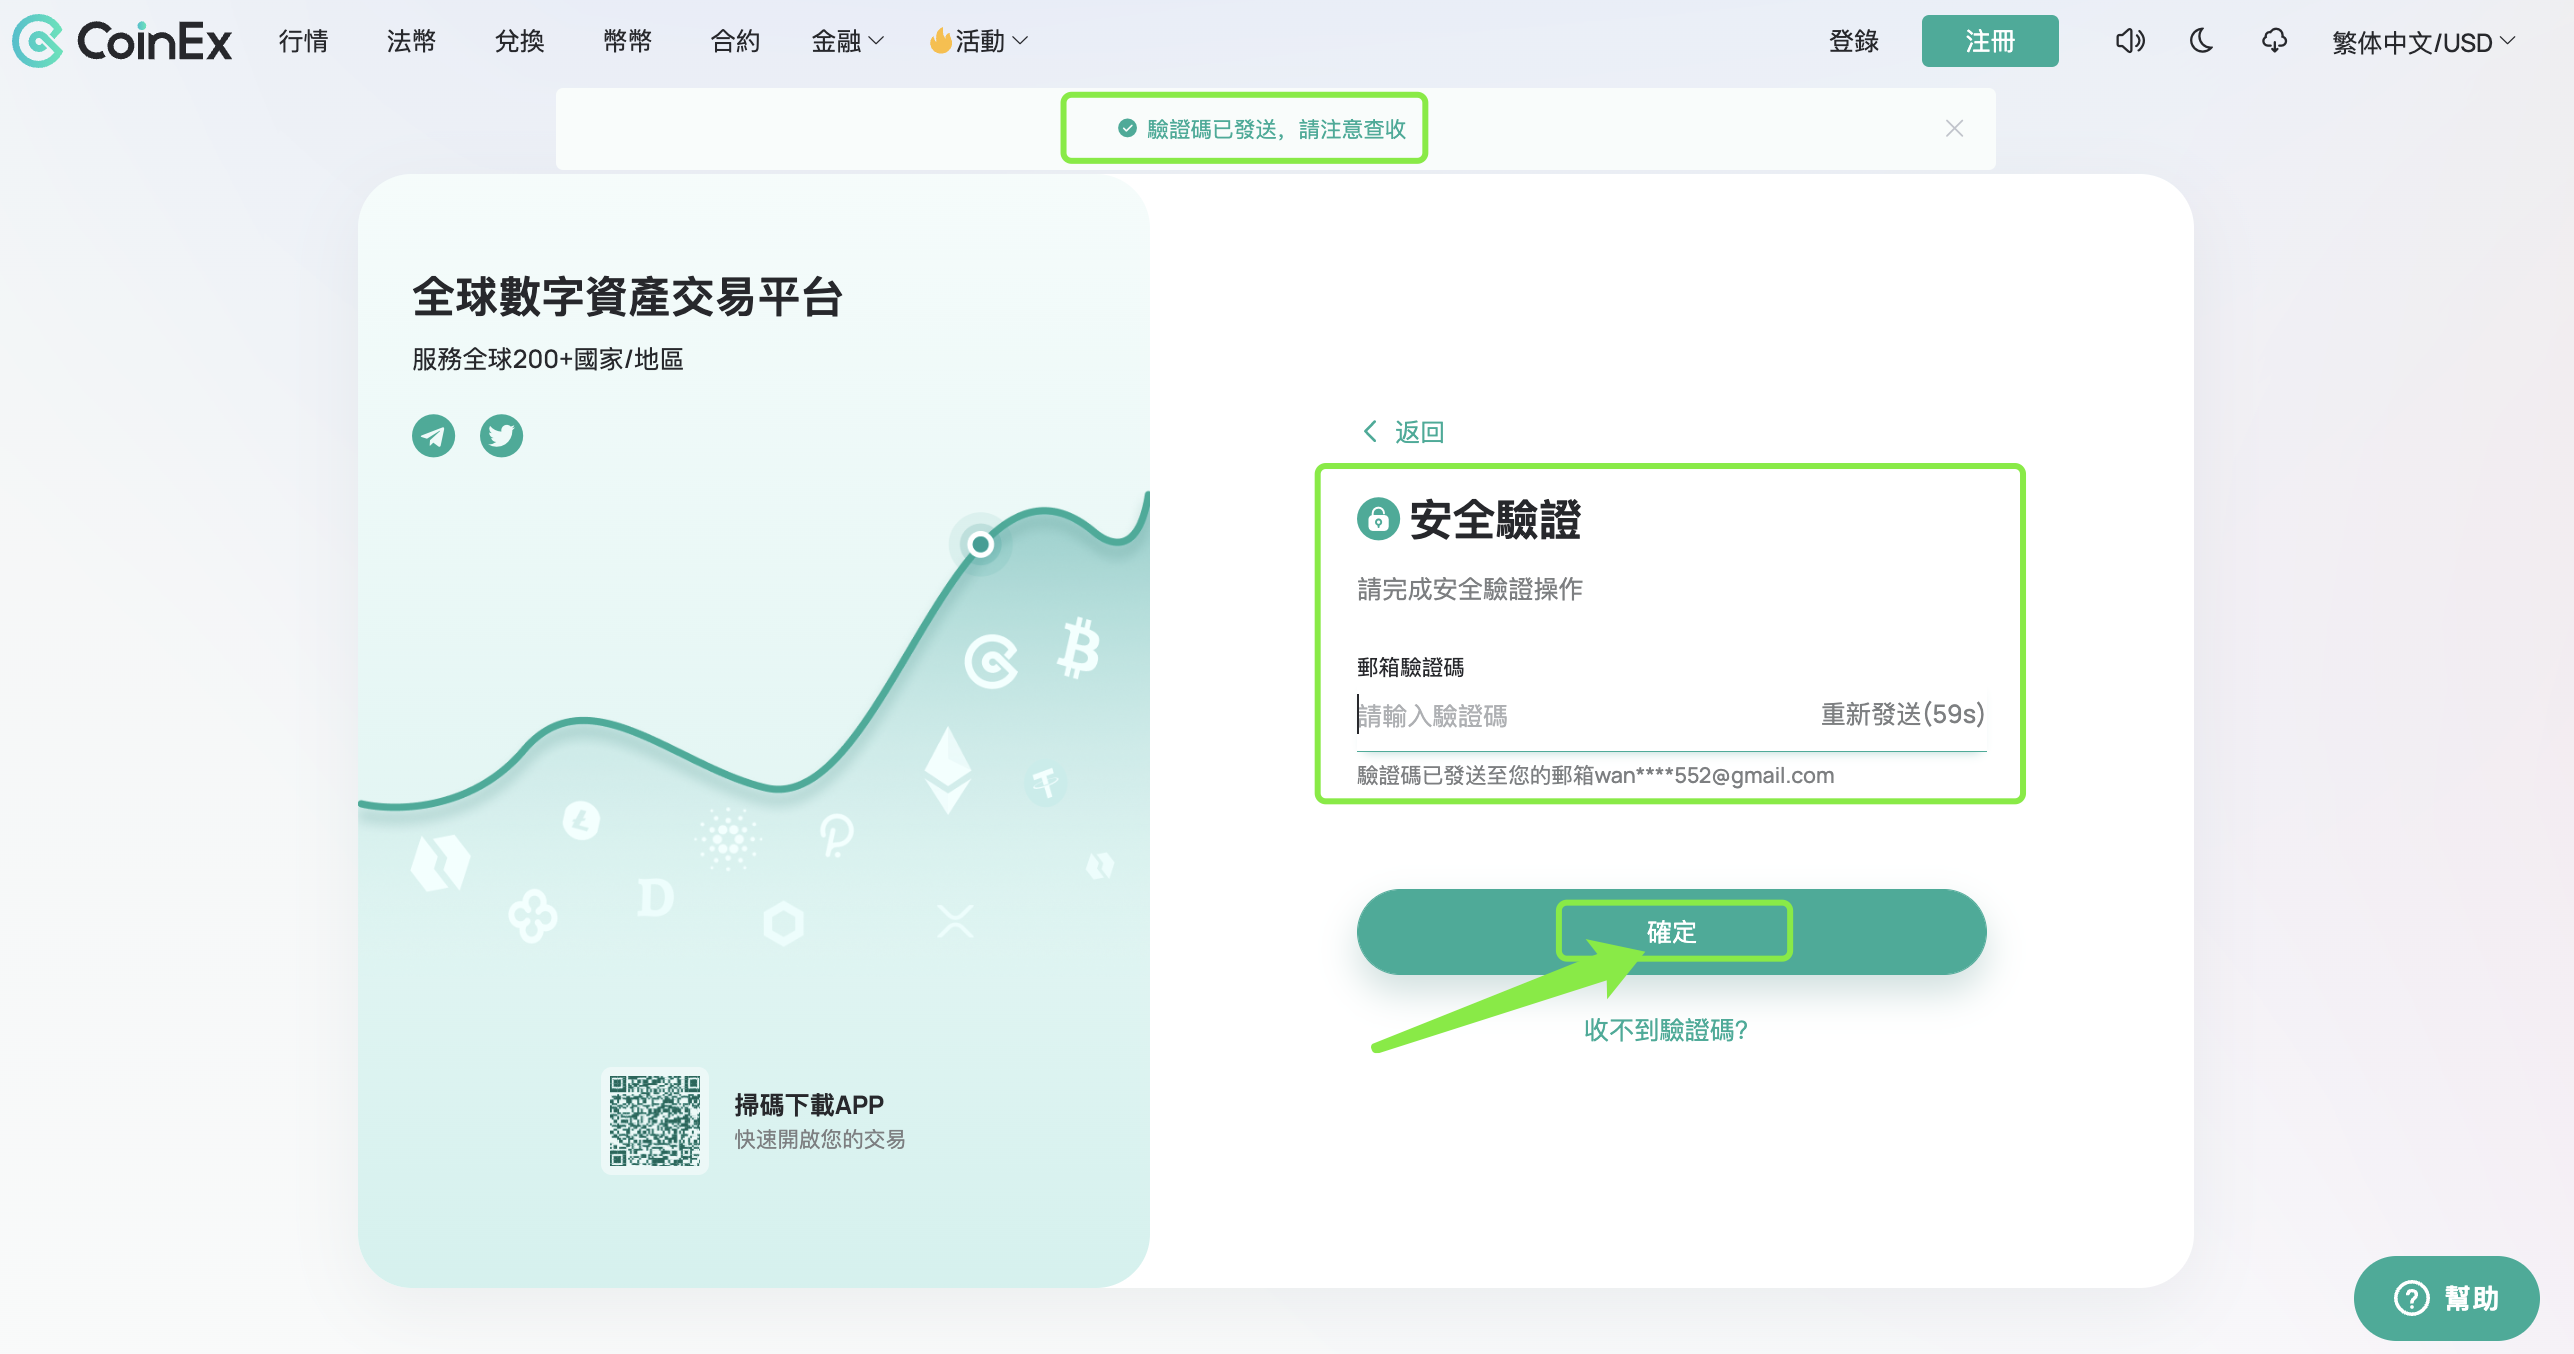This screenshot has width=2574, height=1354.
Task: Click the 注冊 register button
Action: click(1989, 41)
